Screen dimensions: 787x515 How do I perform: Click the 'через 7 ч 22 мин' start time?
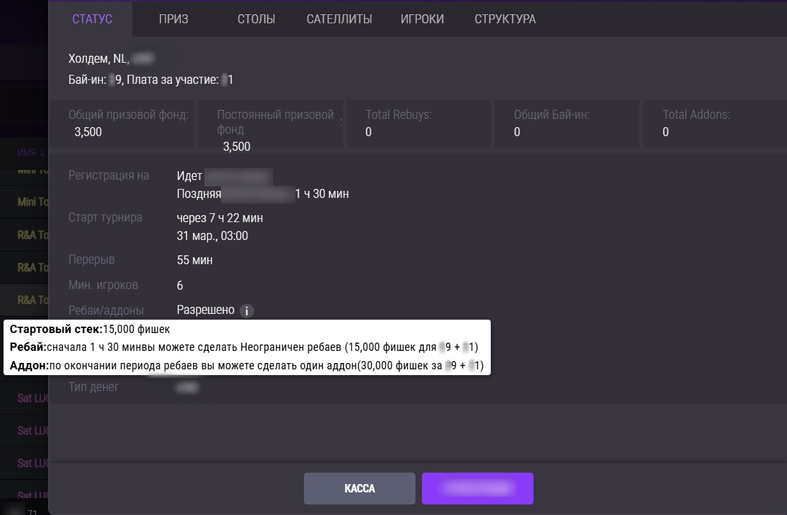point(220,218)
